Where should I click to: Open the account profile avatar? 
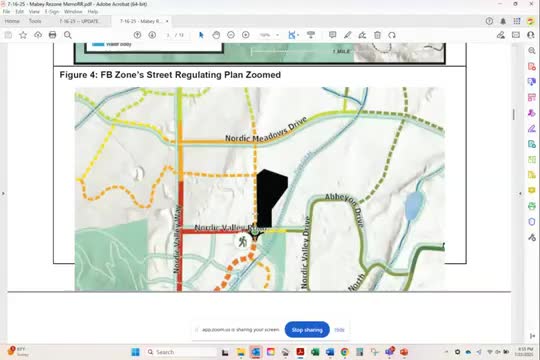[x=531, y=21]
